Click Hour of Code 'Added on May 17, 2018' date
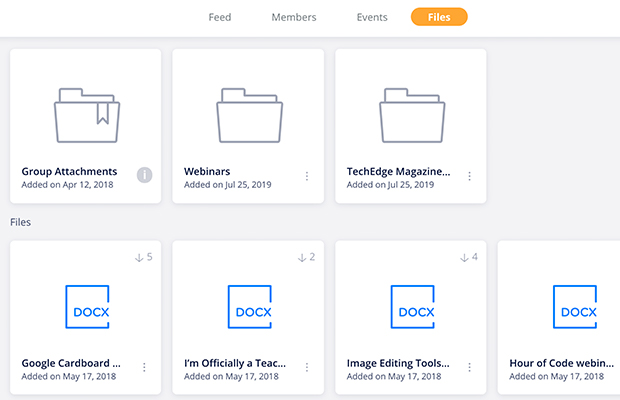 pos(556,376)
